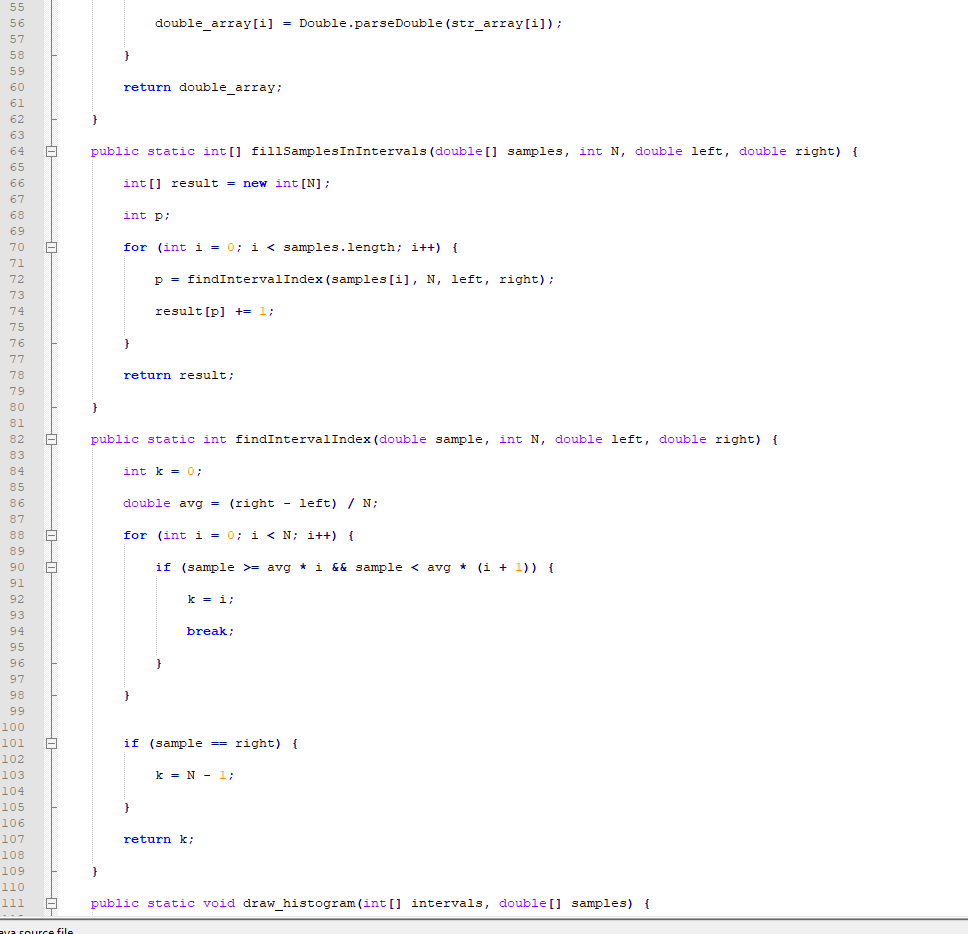Viewport: 968px width, 934px height.
Task: Collapse the if block fold on line 90
Action: point(52,567)
